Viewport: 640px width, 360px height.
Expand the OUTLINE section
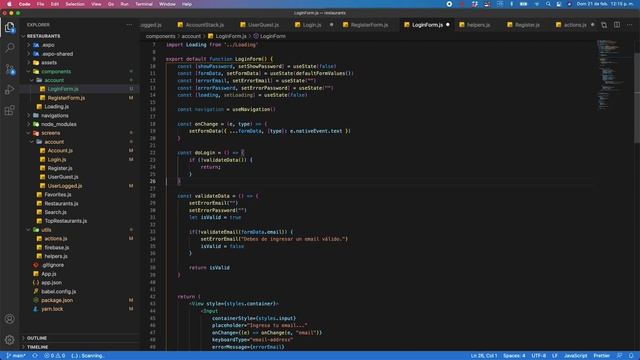tap(37, 338)
